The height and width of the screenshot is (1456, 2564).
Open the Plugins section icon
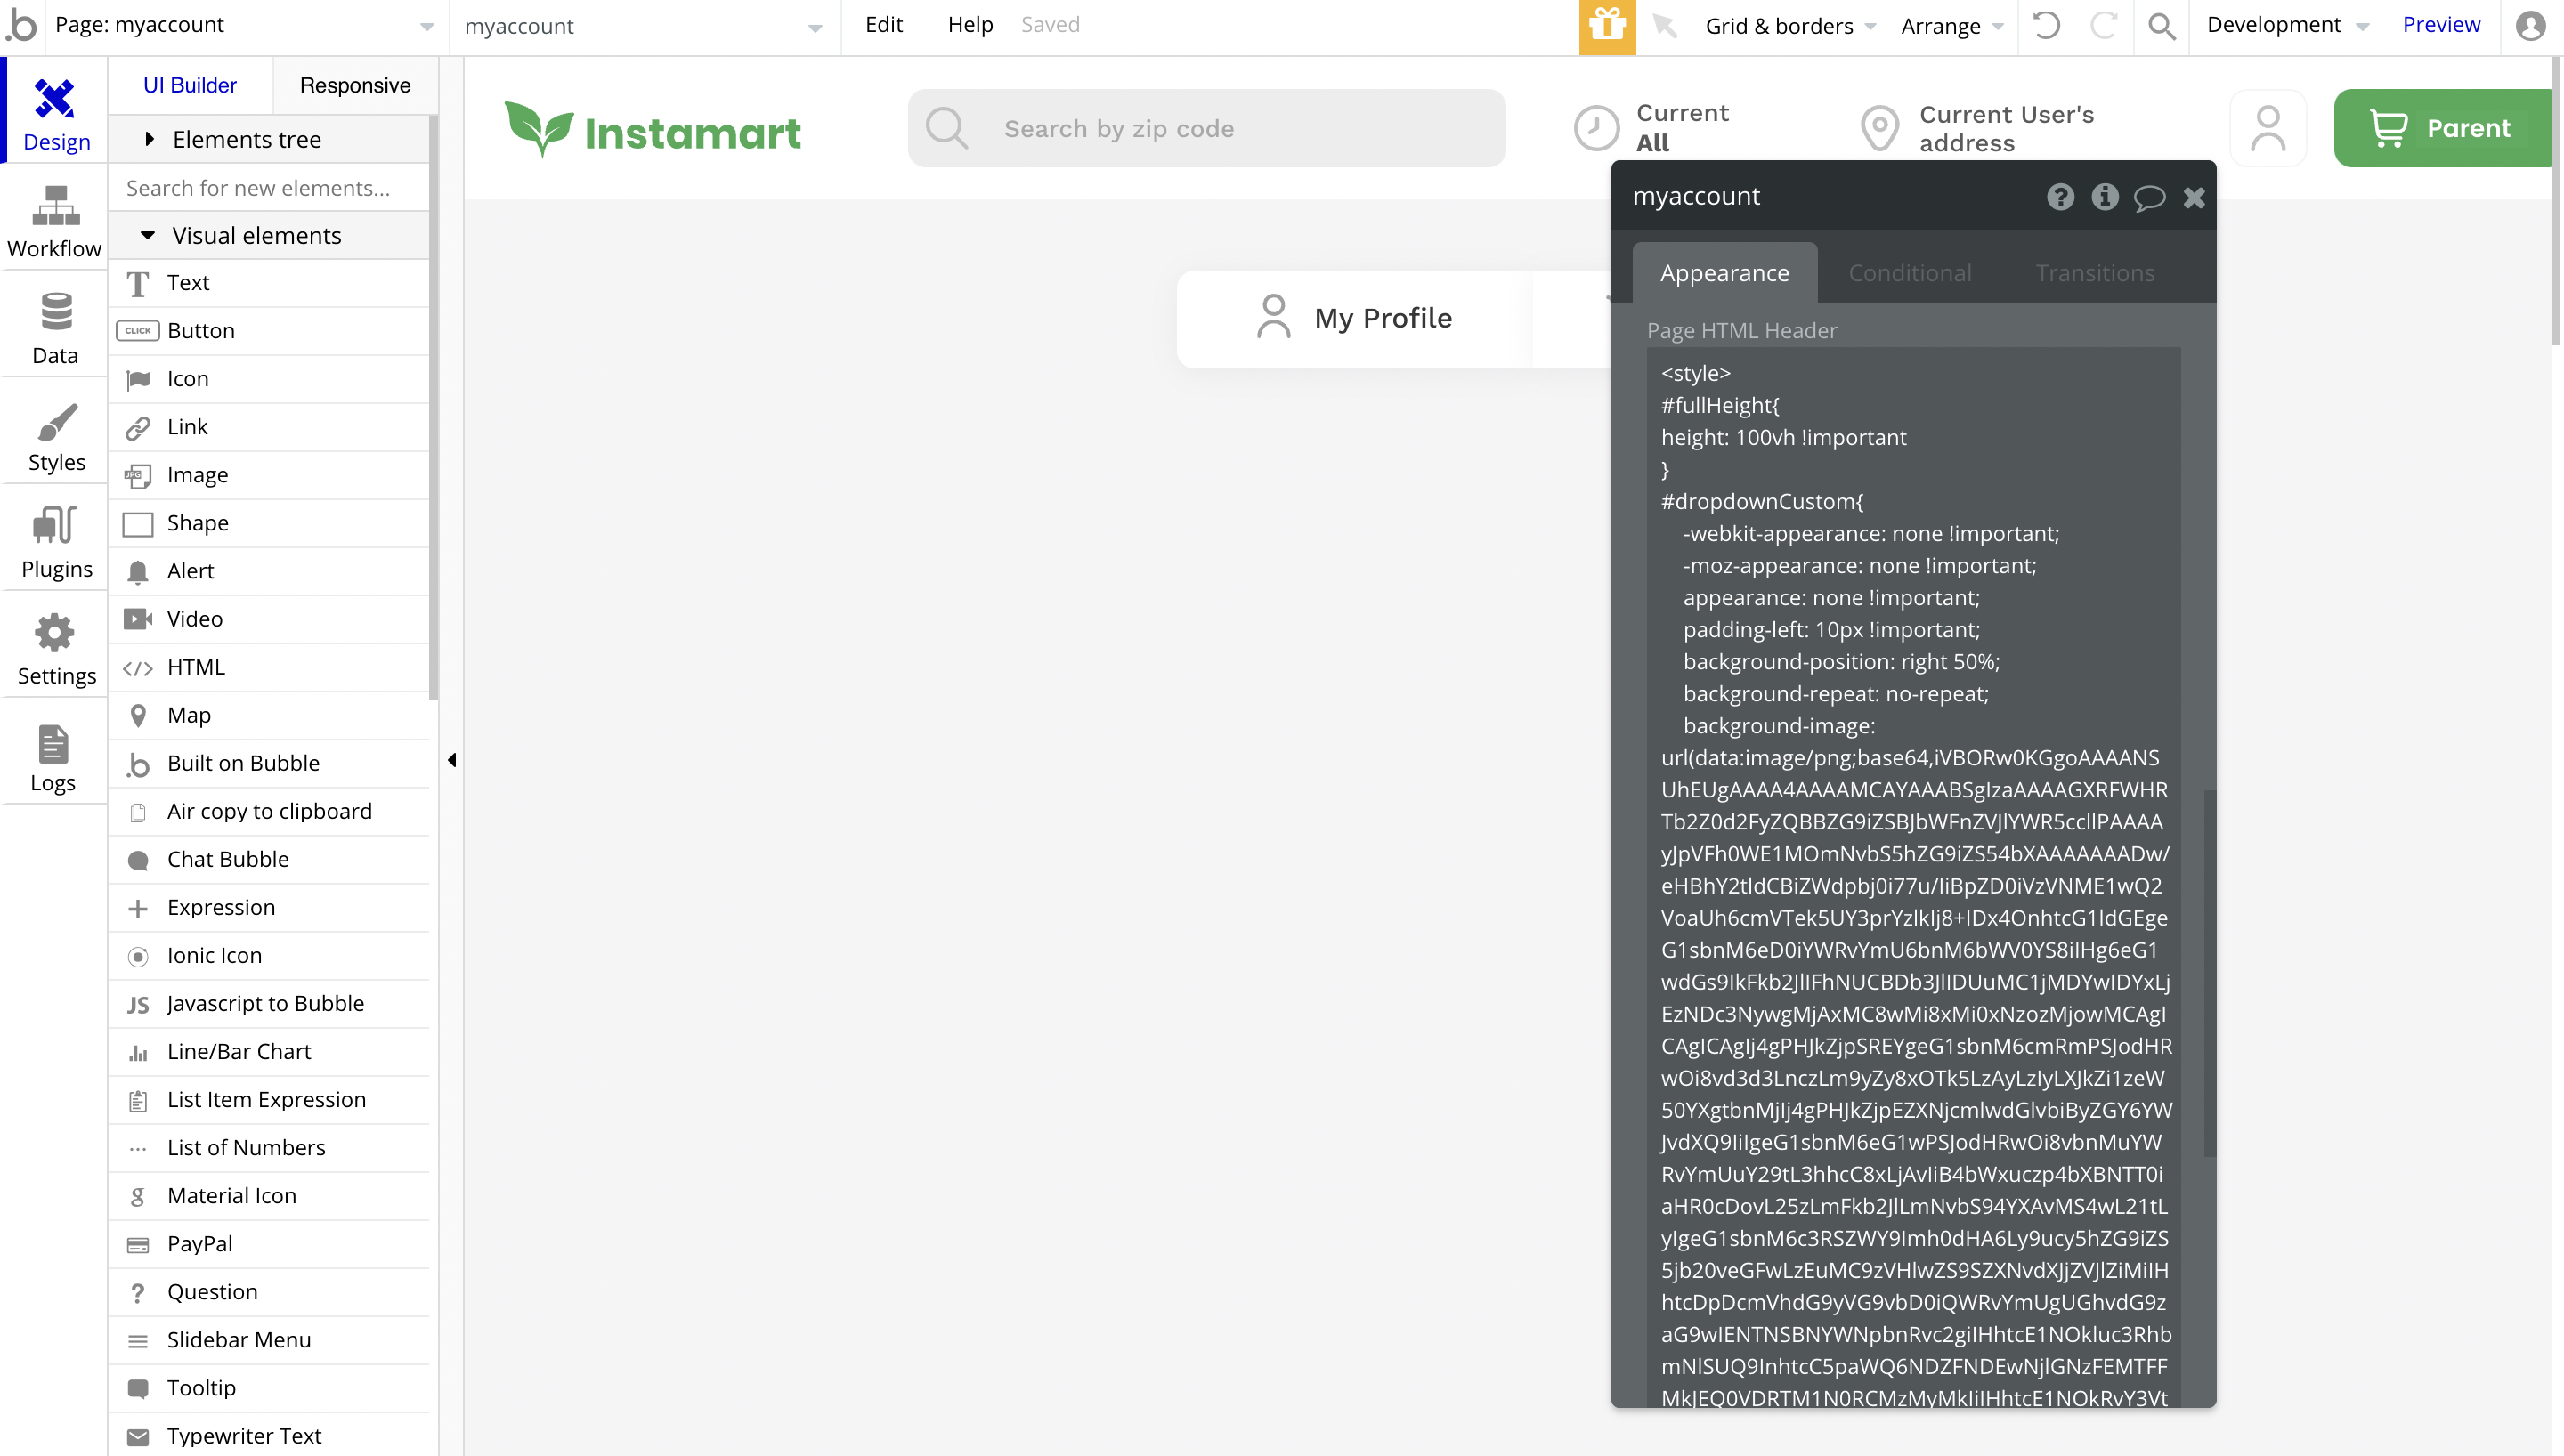pos(55,525)
